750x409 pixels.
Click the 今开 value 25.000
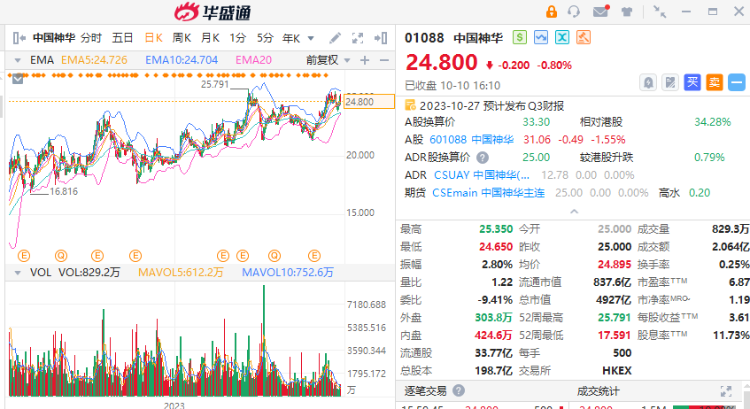point(615,229)
